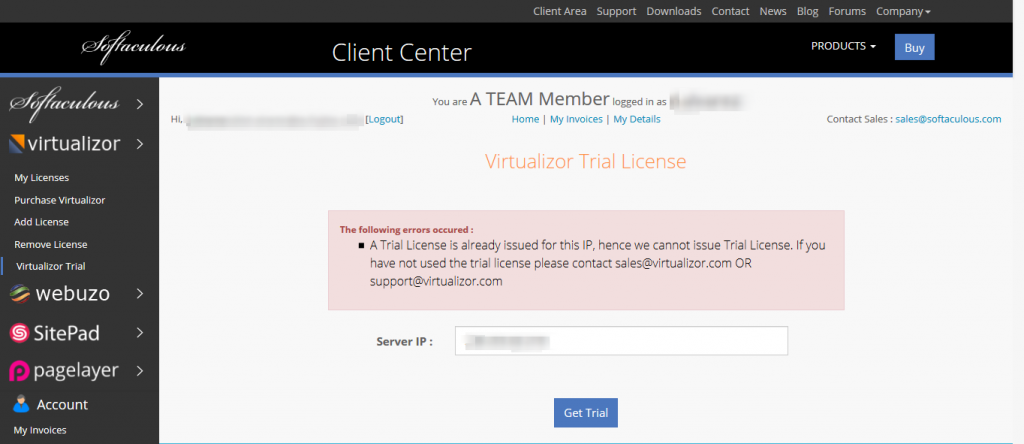Go to the Home link
This screenshot has height=444, width=1024.
click(525, 119)
